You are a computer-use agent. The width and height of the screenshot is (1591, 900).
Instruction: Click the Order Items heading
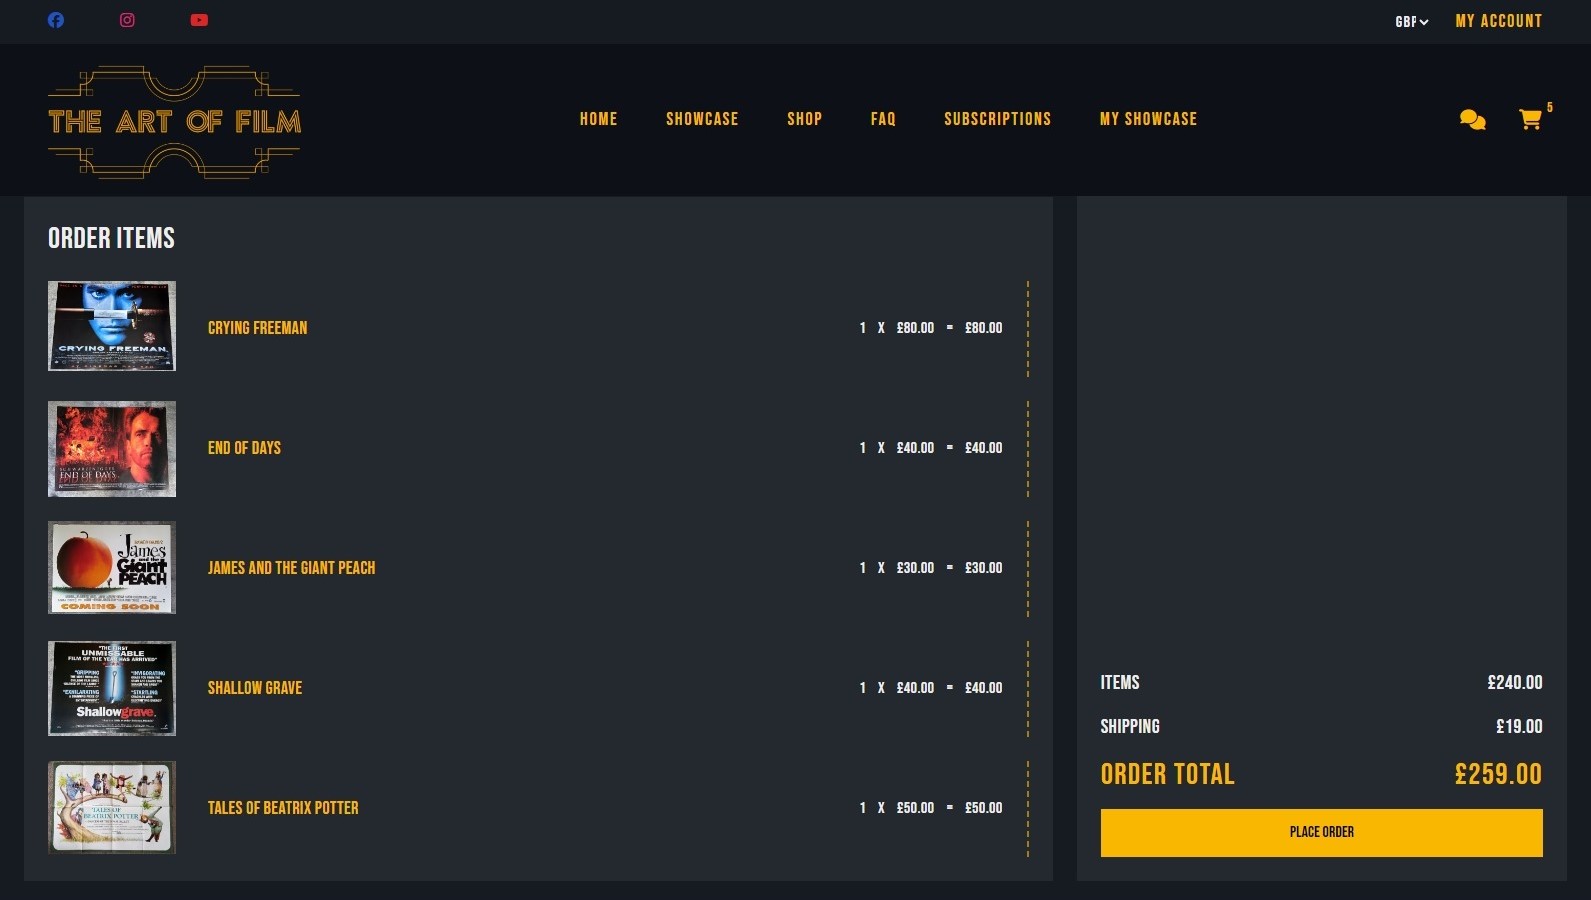(x=111, y=238)
